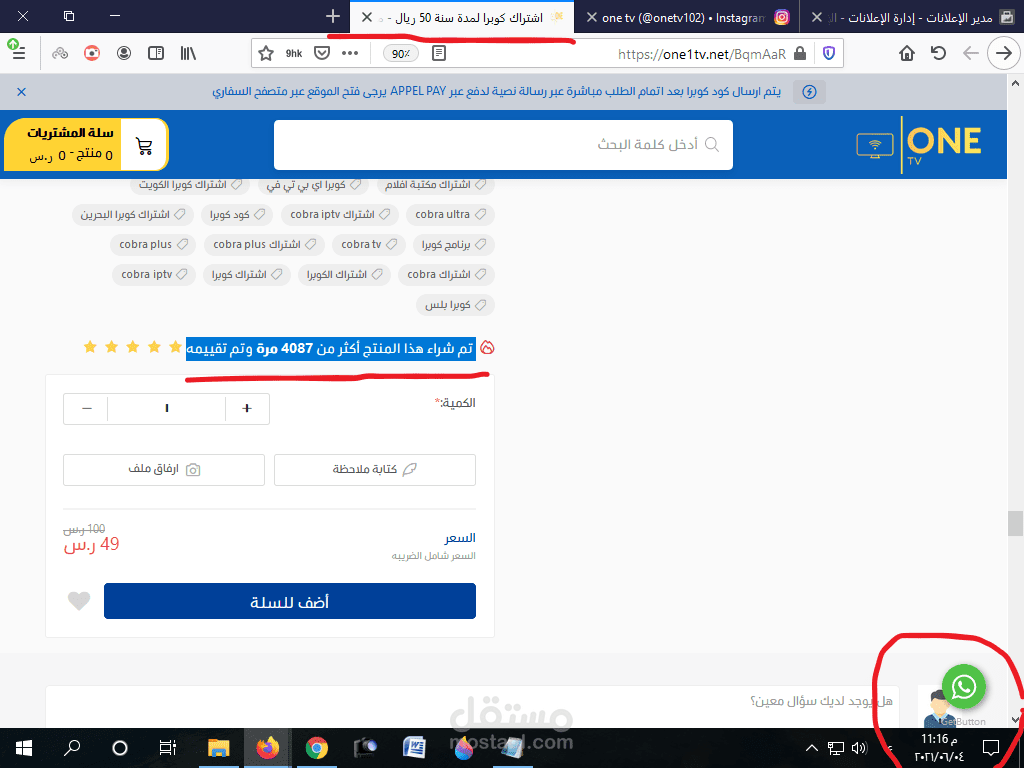Screen dimensions: 1024x768
Task: Open the كوبرا بلس tag
Action: click(455, 305)
